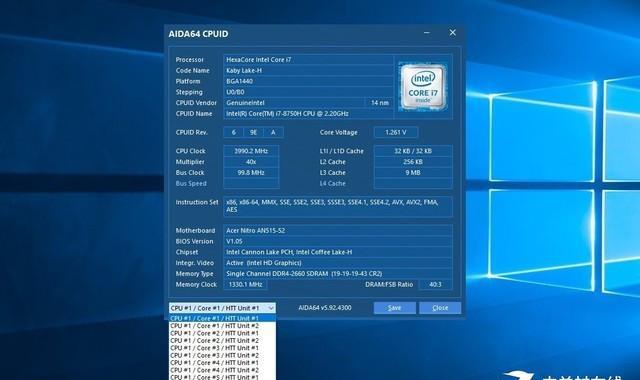The image size is (640, 380).
Task: Click the CPUID Rev. value 9E
Action: [253, 132]
